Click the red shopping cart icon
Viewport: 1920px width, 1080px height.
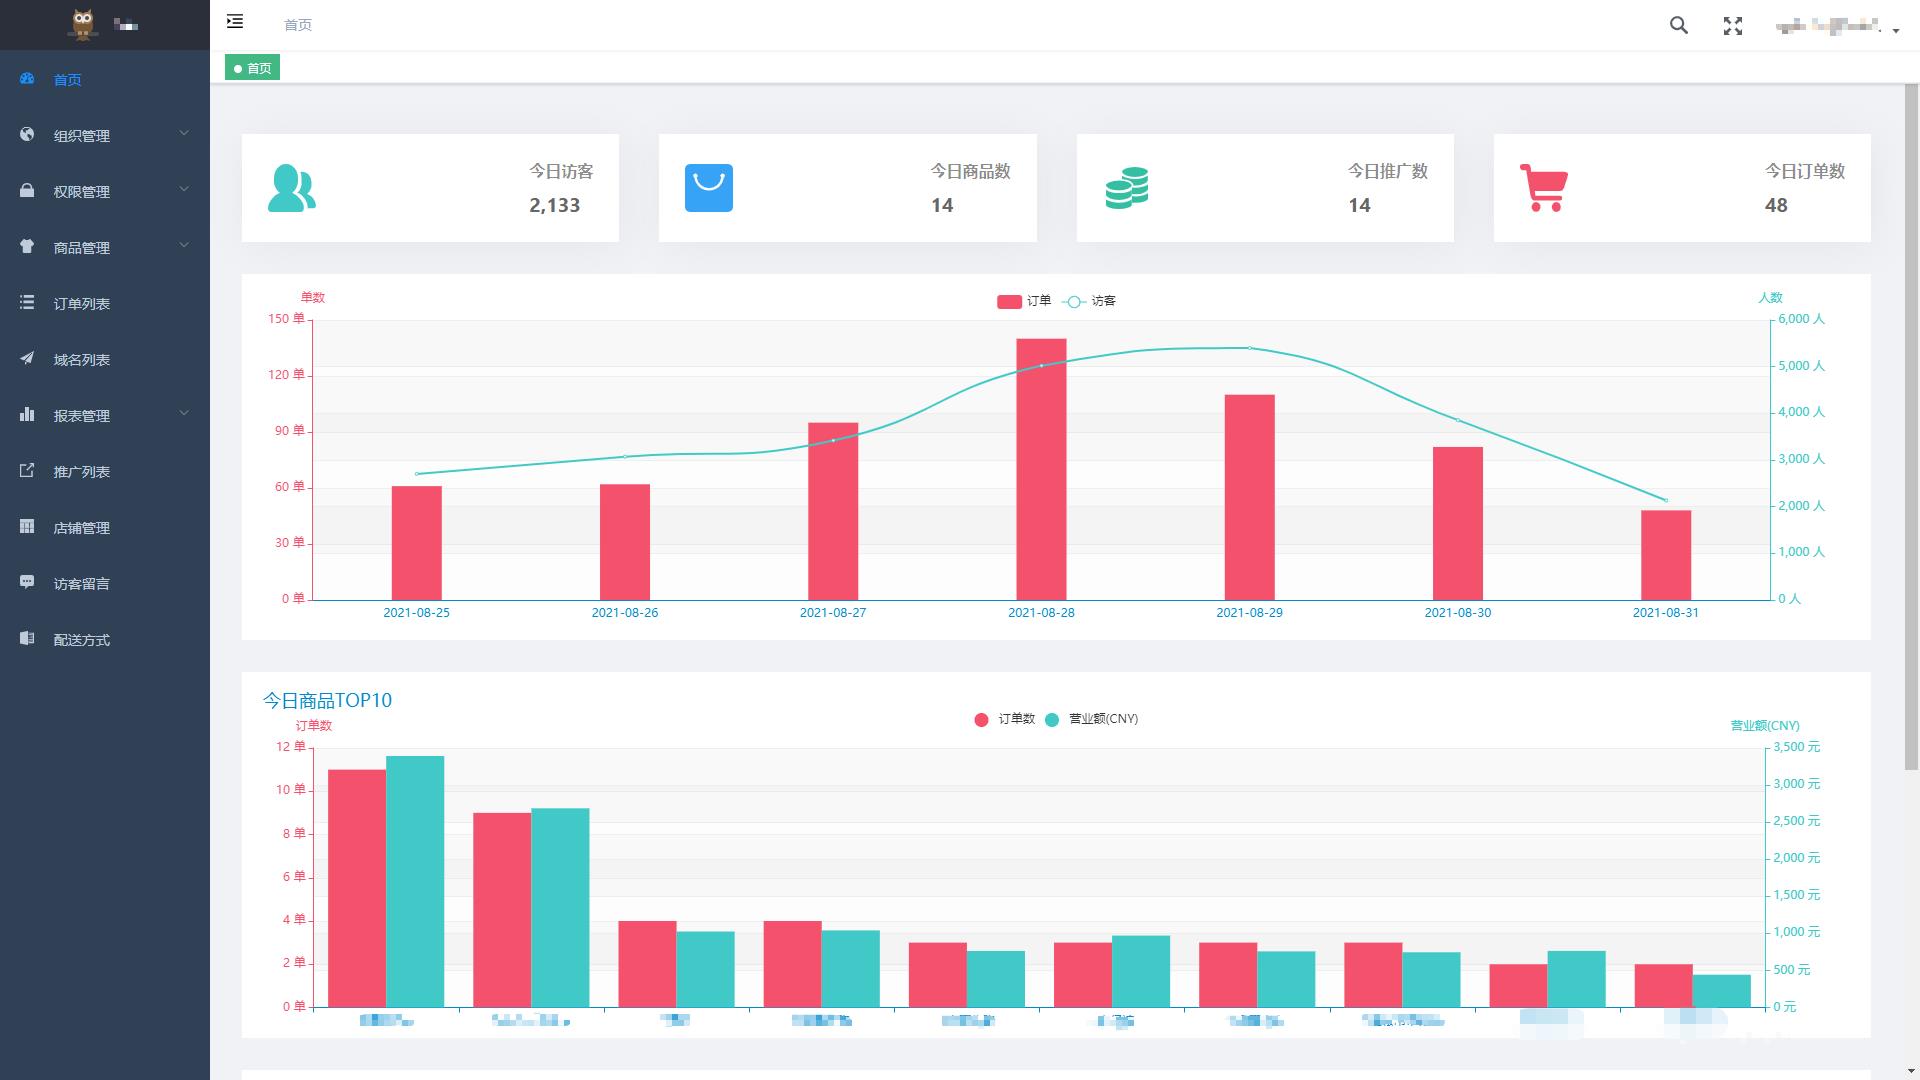coord(1543,188)
